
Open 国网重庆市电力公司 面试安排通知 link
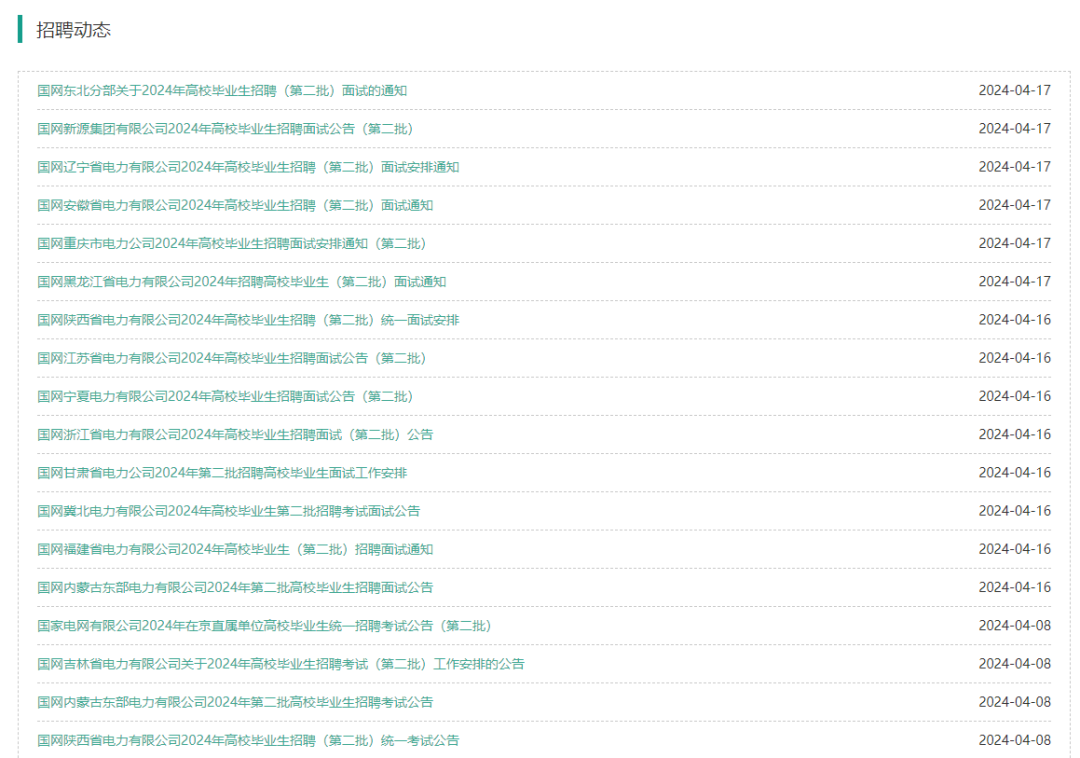(231, 244)
